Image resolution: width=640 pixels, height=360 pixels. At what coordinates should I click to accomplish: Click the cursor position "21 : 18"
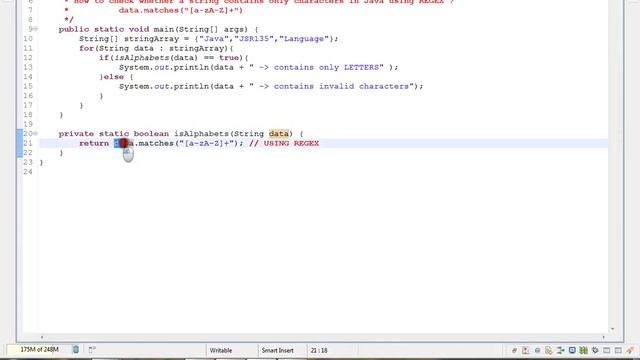point(319,350)
